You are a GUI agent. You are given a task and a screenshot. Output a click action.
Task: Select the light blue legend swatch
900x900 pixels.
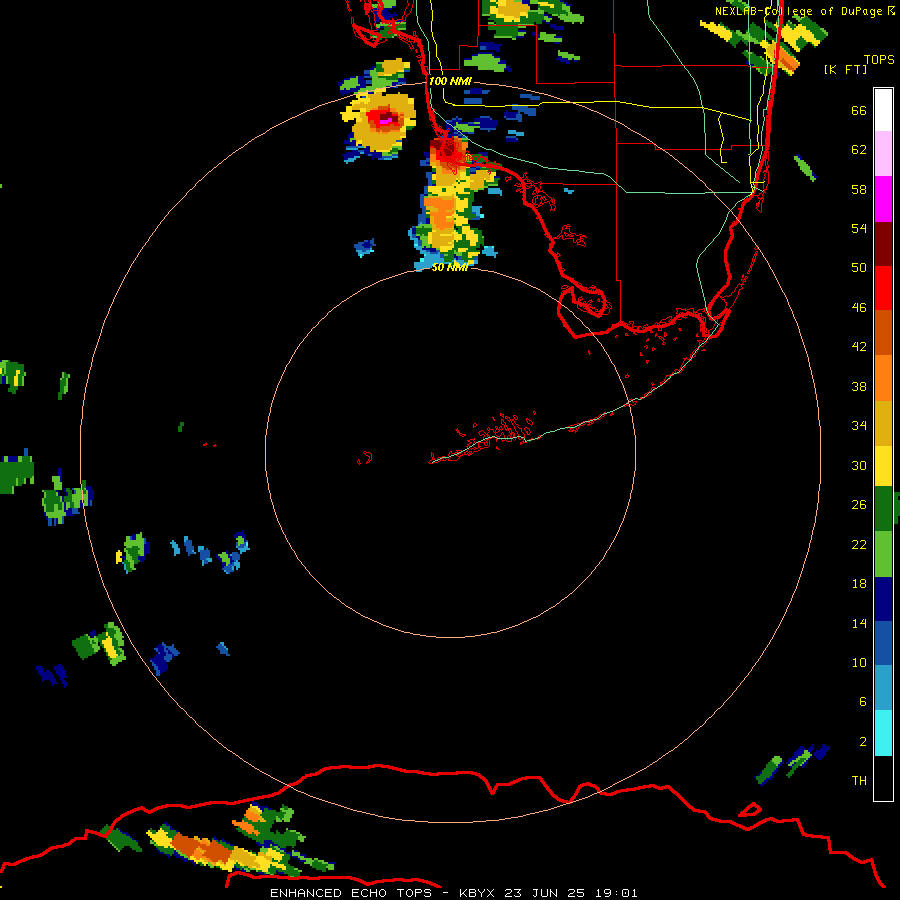pyautogui.click(x=883, y=688)
